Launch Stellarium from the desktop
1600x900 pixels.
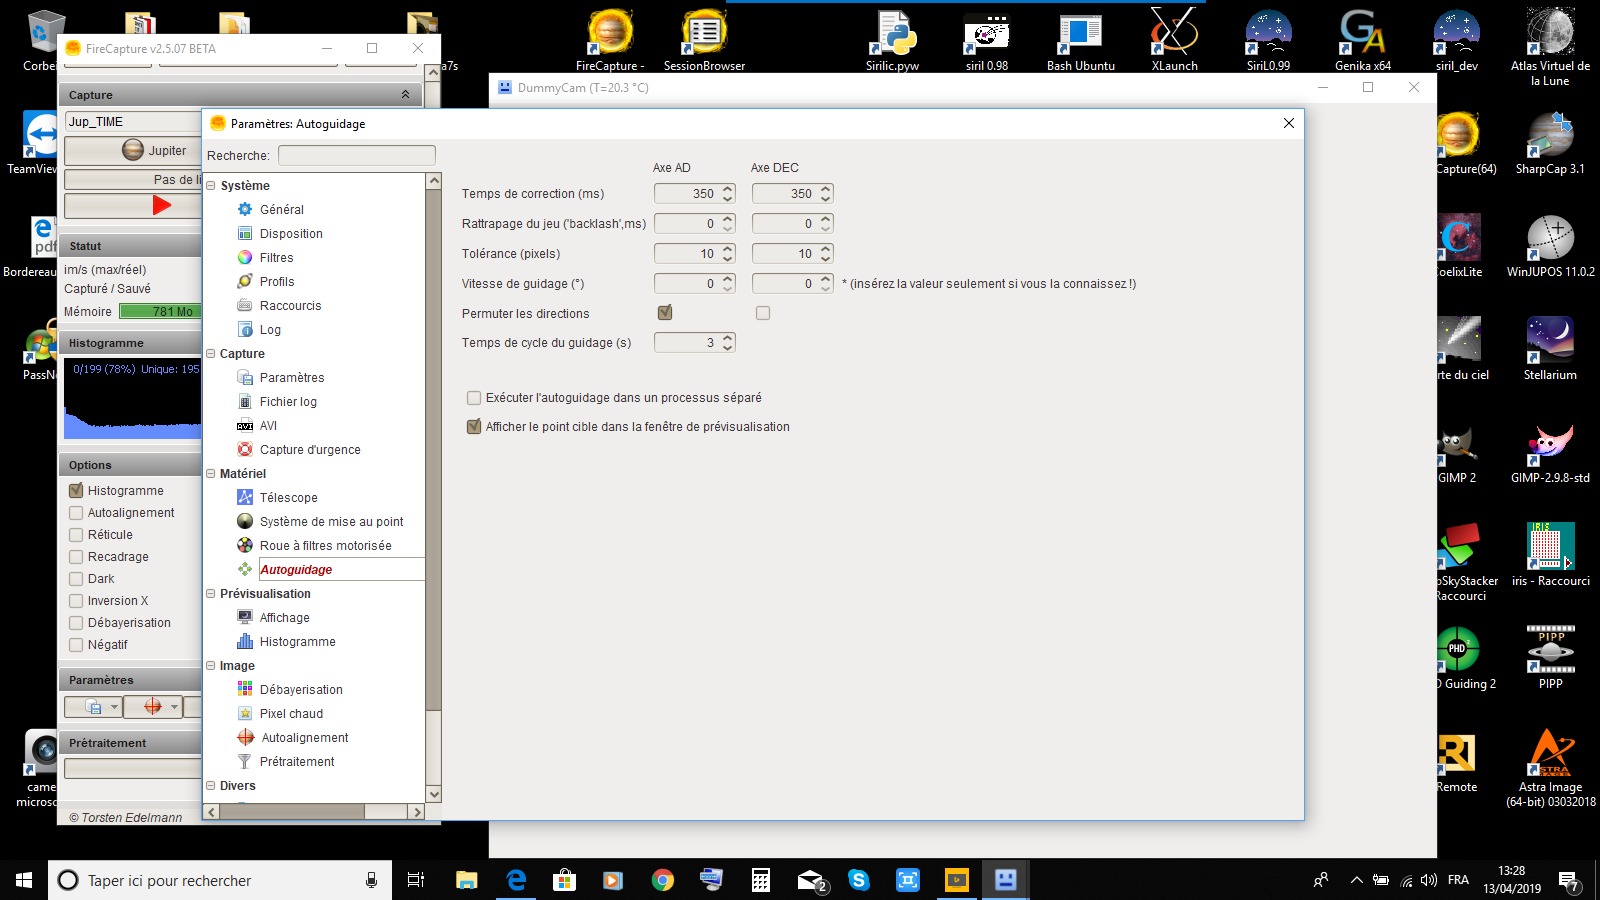coord(1550,348)
